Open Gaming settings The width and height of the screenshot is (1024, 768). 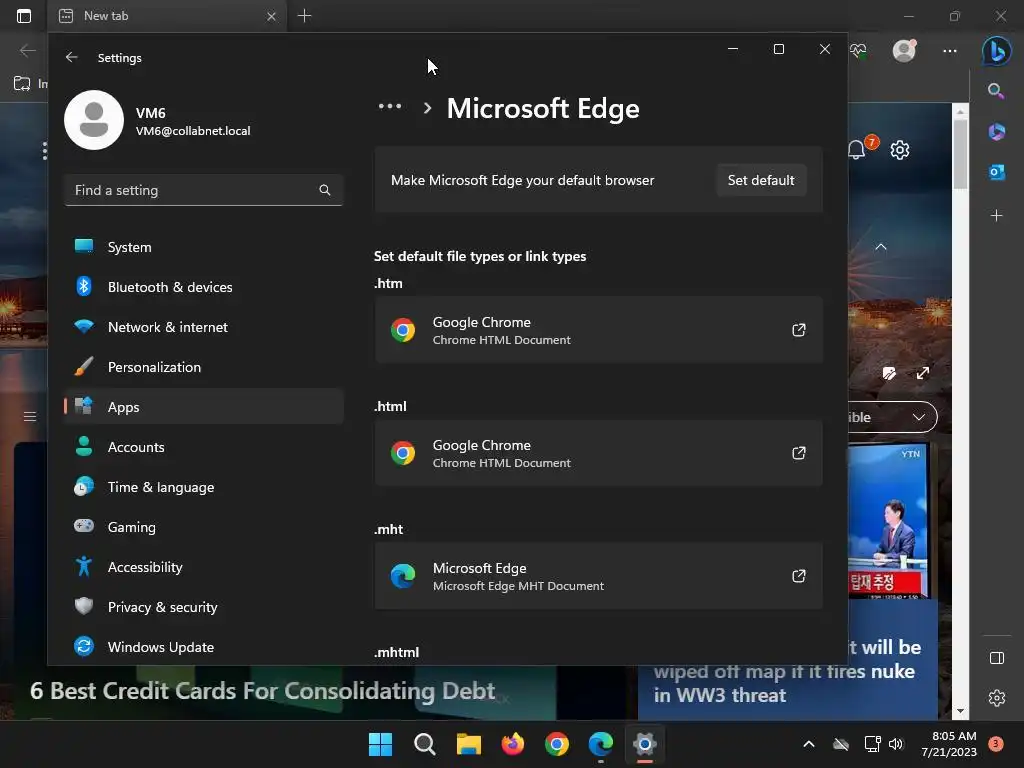tap(204, 527)
